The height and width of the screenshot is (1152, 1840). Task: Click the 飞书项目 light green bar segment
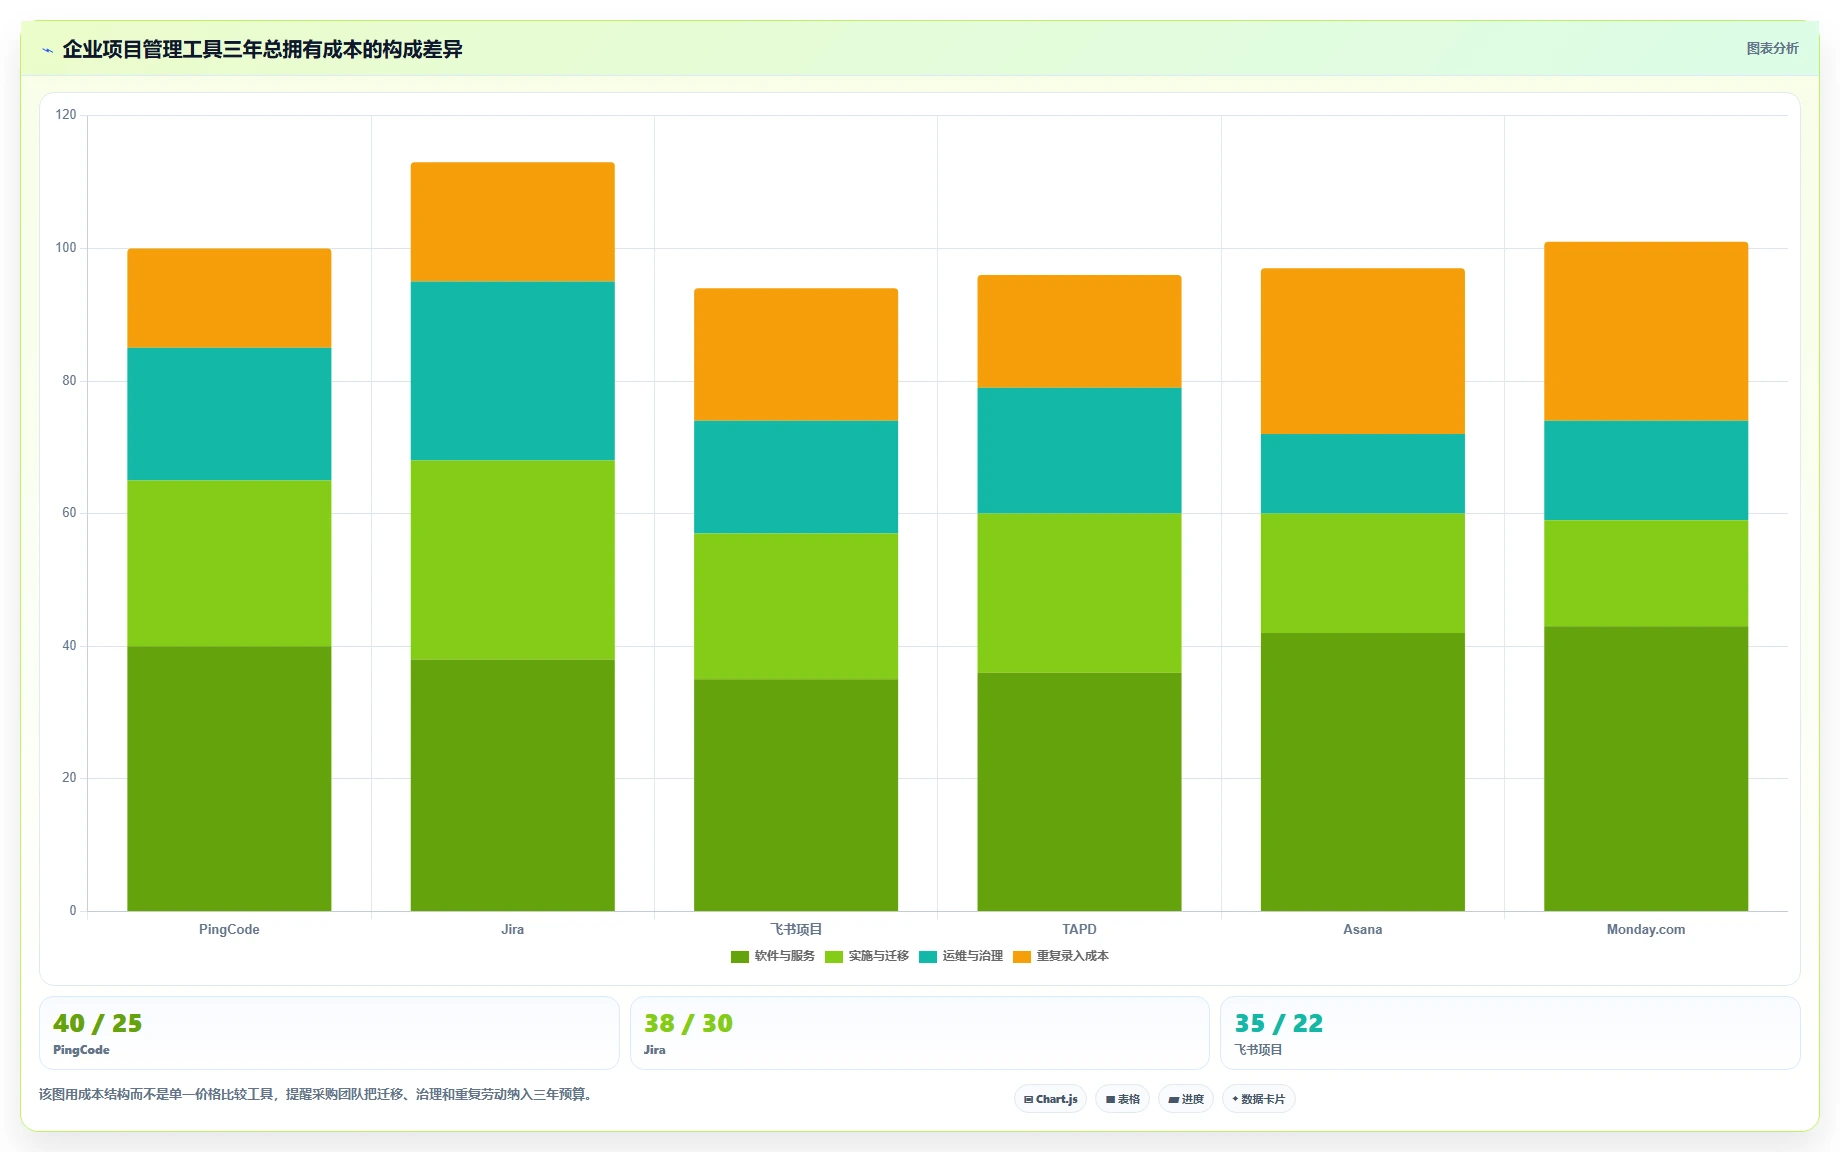click(796, 606)
